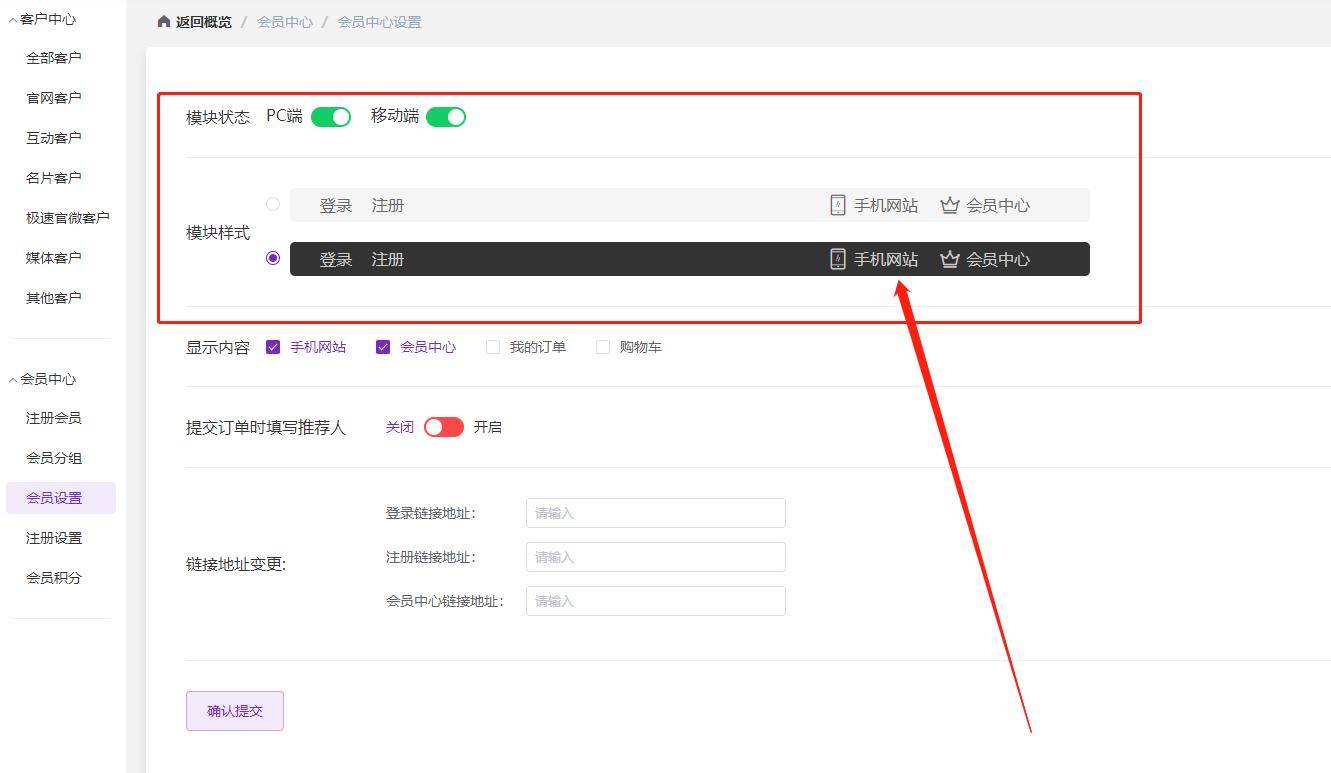This screenshot has width=1331, height=773.
Task: Click the crown icon in the dark style bar
Action: click(948, 259)
